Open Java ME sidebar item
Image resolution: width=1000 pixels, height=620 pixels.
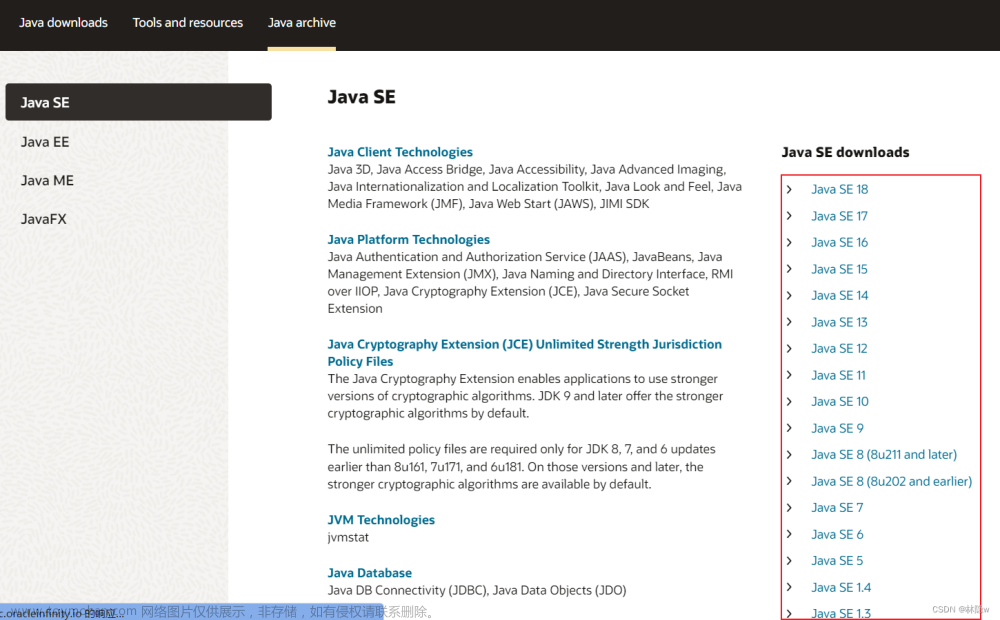point(47,181)
